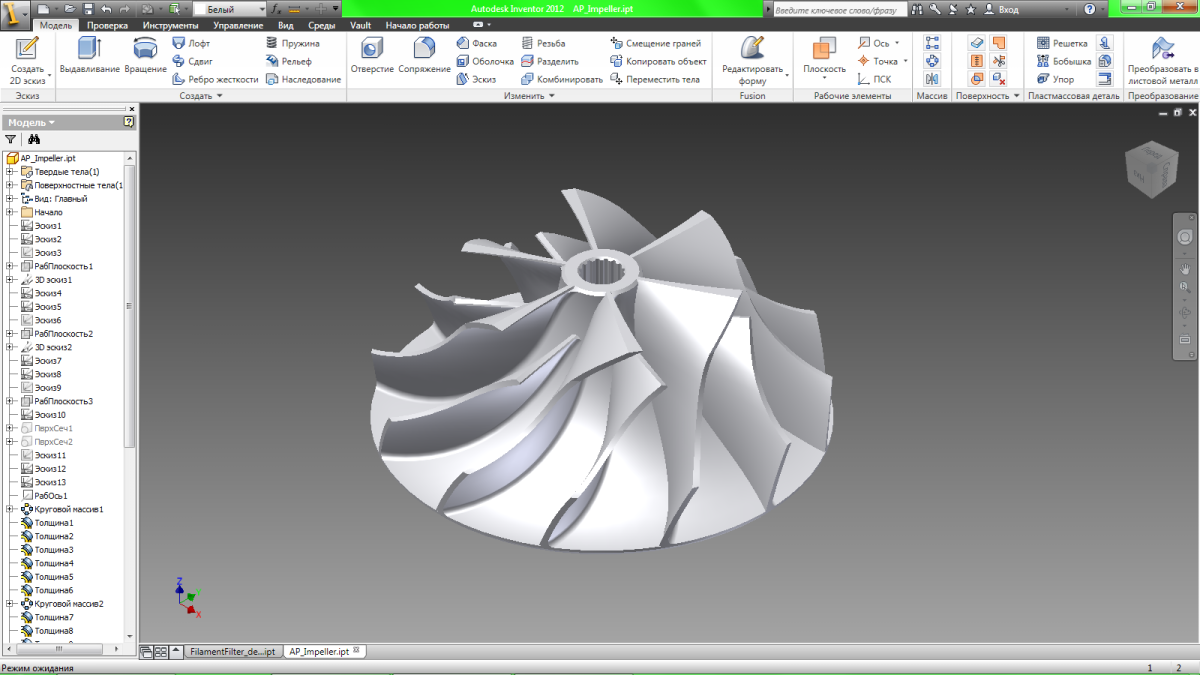
Task: Switch to the Инструменты ribbon tab
Action: tap(170, 25)
